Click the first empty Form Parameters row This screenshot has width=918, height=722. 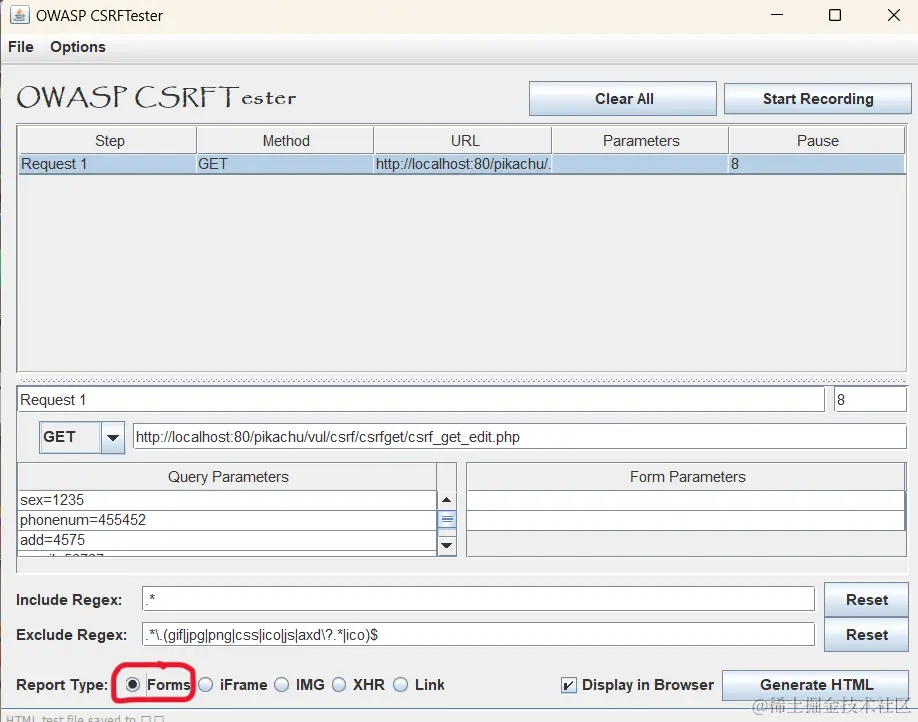click(x=686, y=500)
